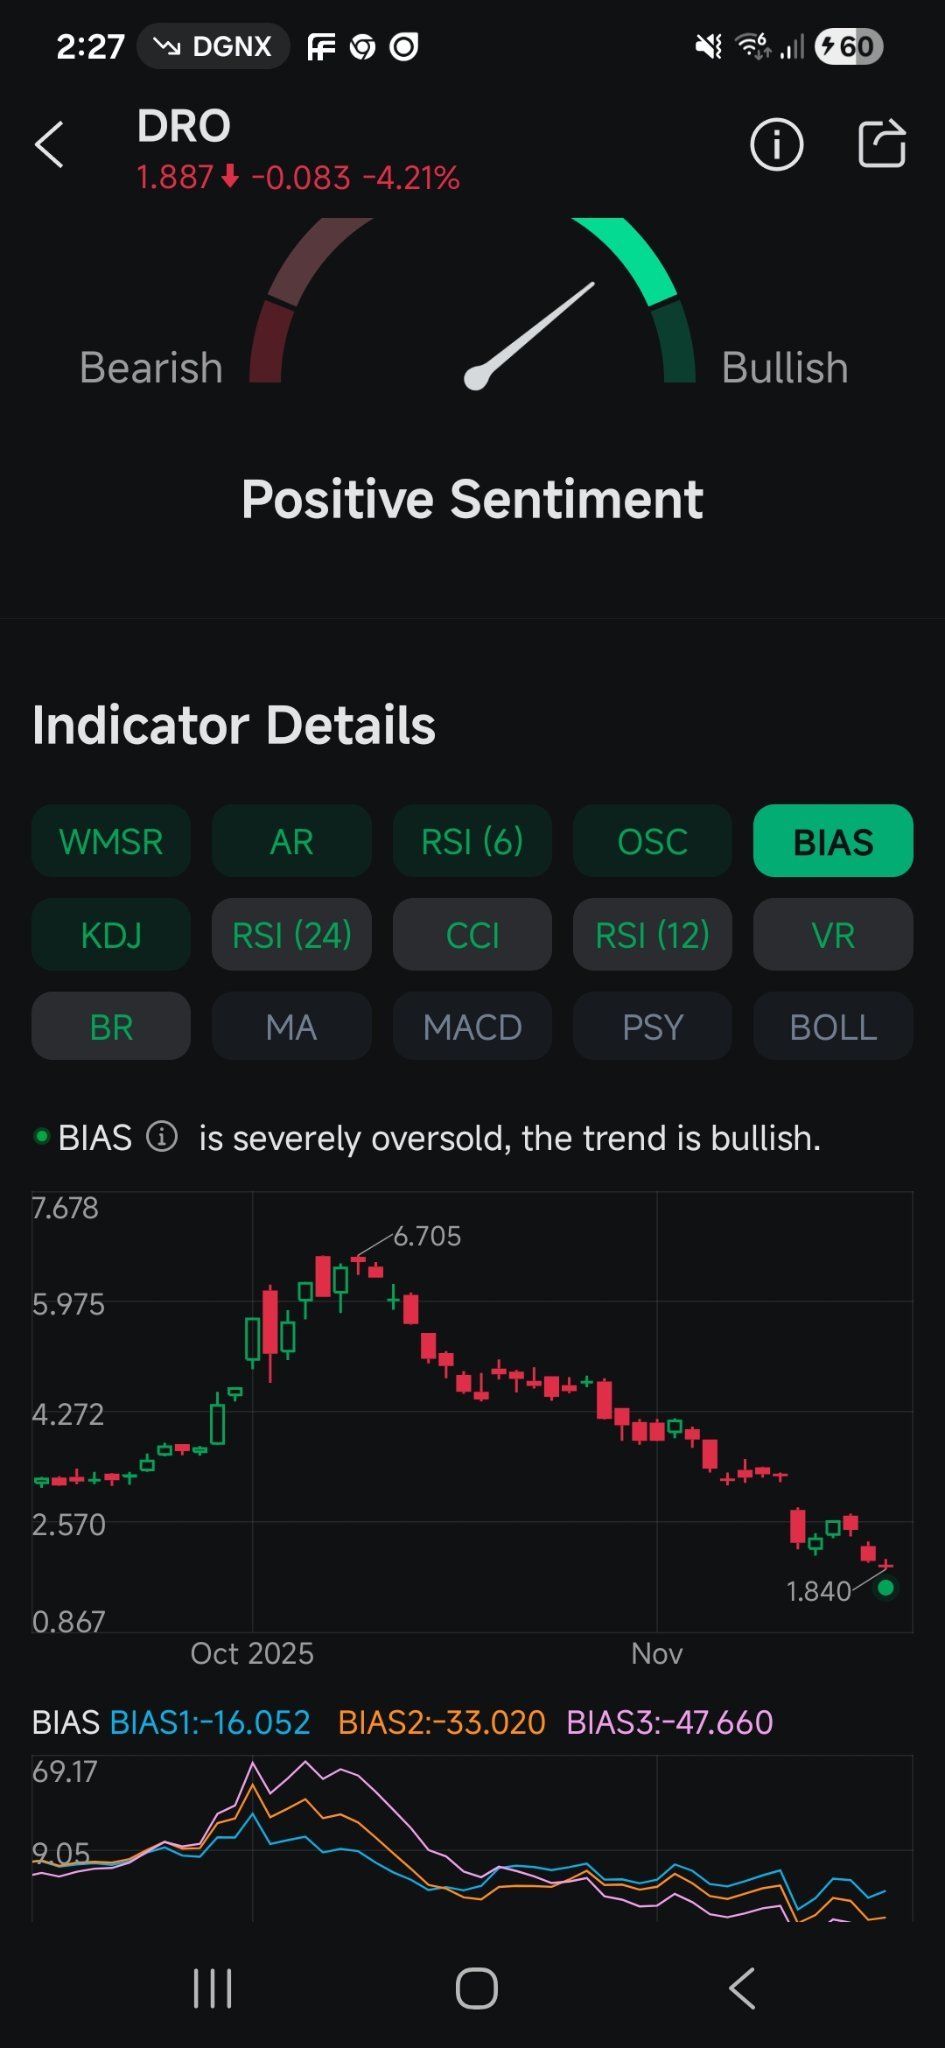
Task: Open the stock info circle icon
Action: click(x=776, y=145)
